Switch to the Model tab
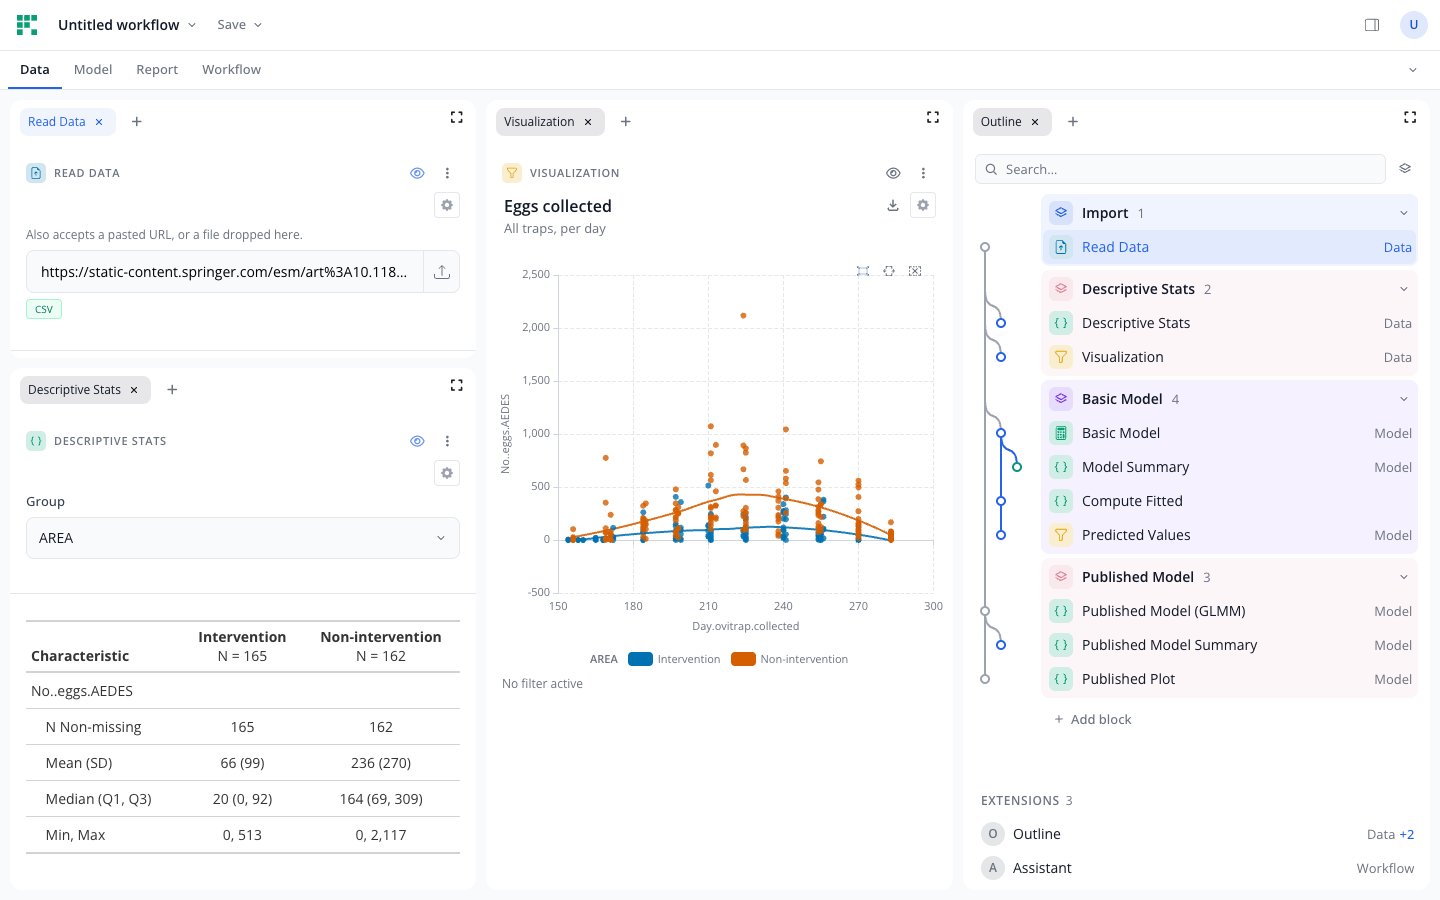Screen dimensions: 1440x900 pos(93,70)
